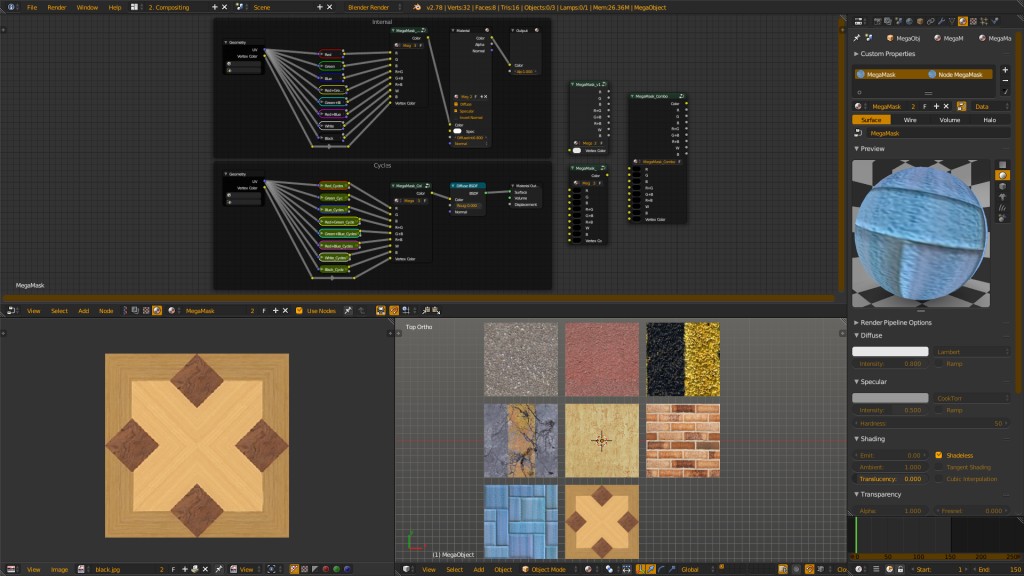Open the Render properties camera icon
The width and height of the screenshot is (1024, 576).
tap(877, 18)
